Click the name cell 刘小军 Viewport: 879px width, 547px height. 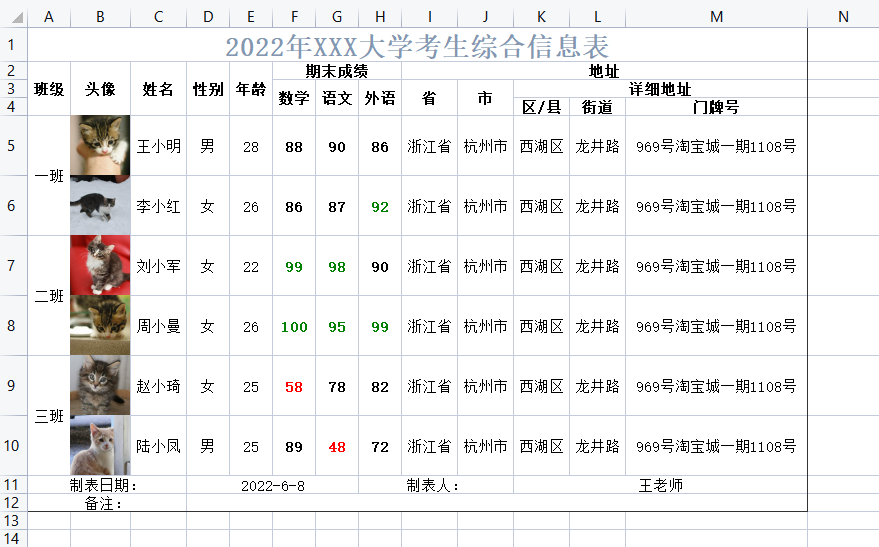pos(159,266)
